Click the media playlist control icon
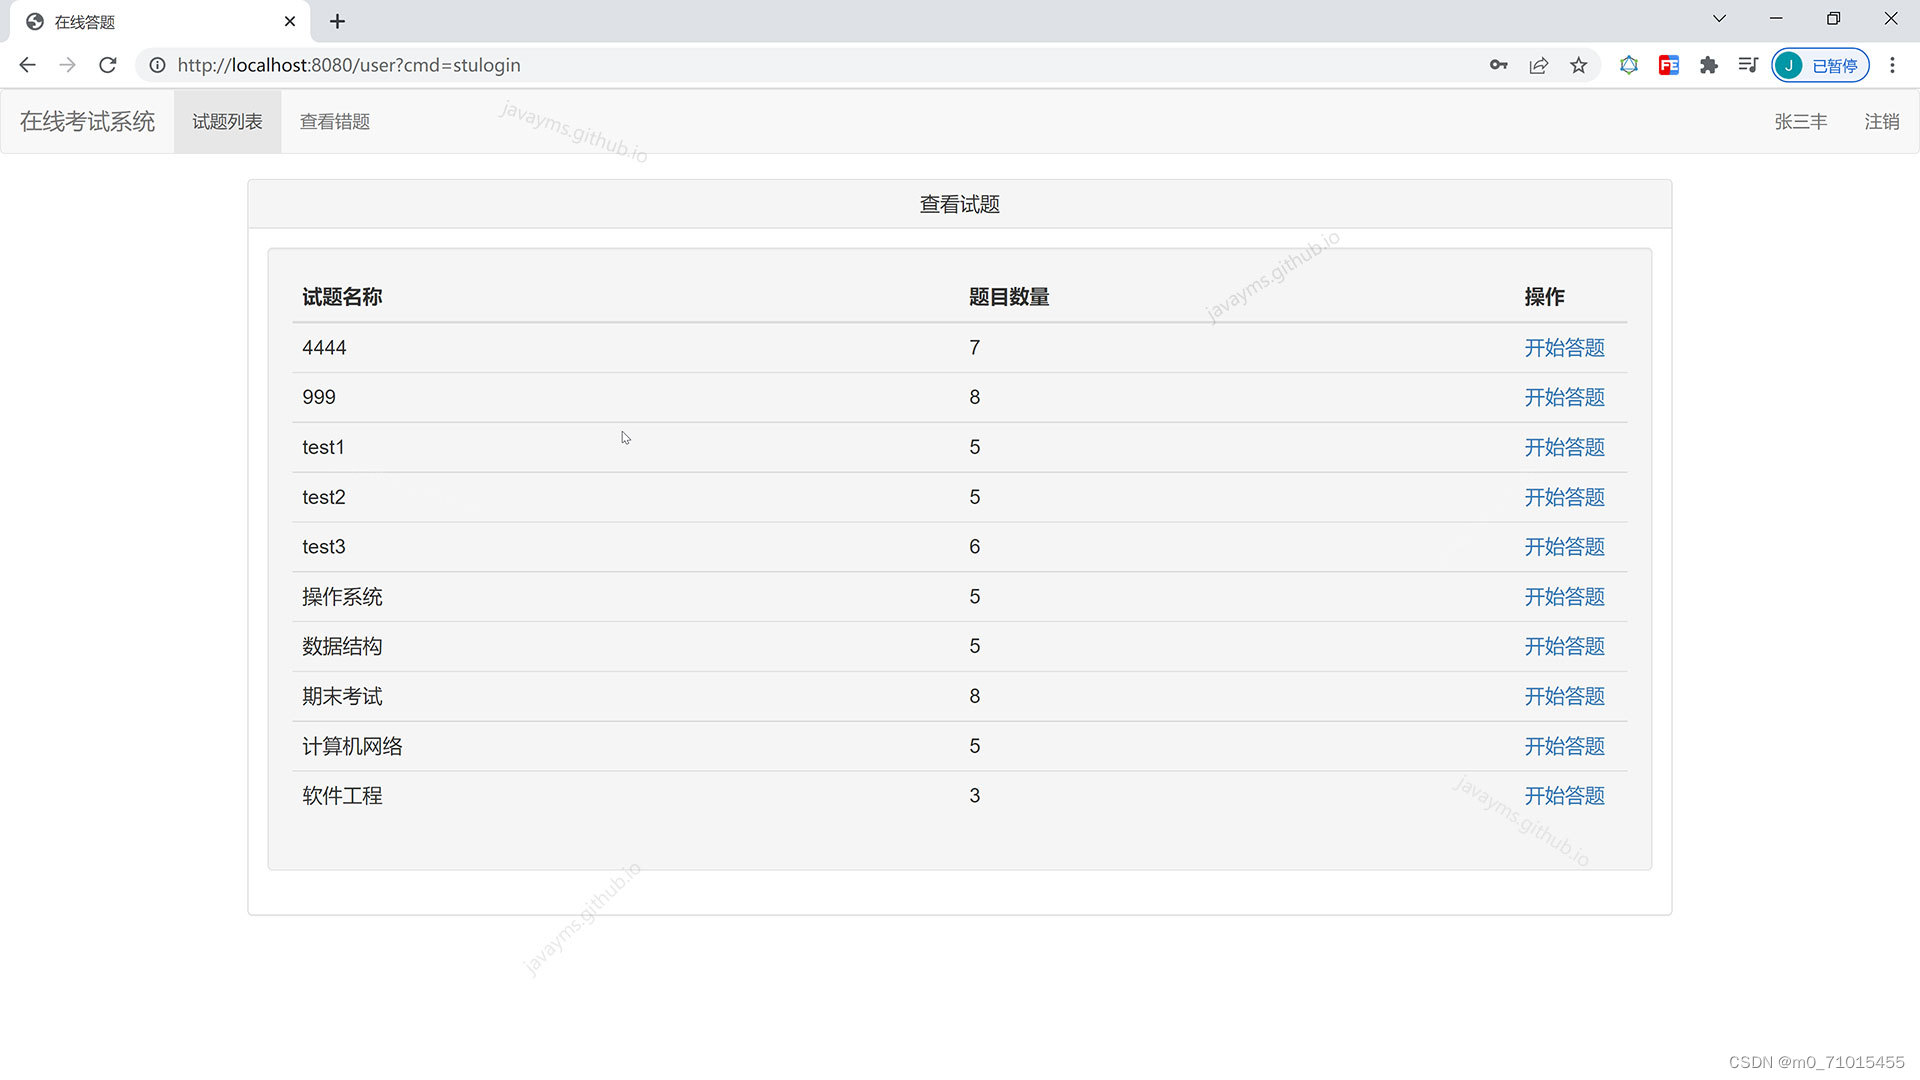 (1748, 65)
